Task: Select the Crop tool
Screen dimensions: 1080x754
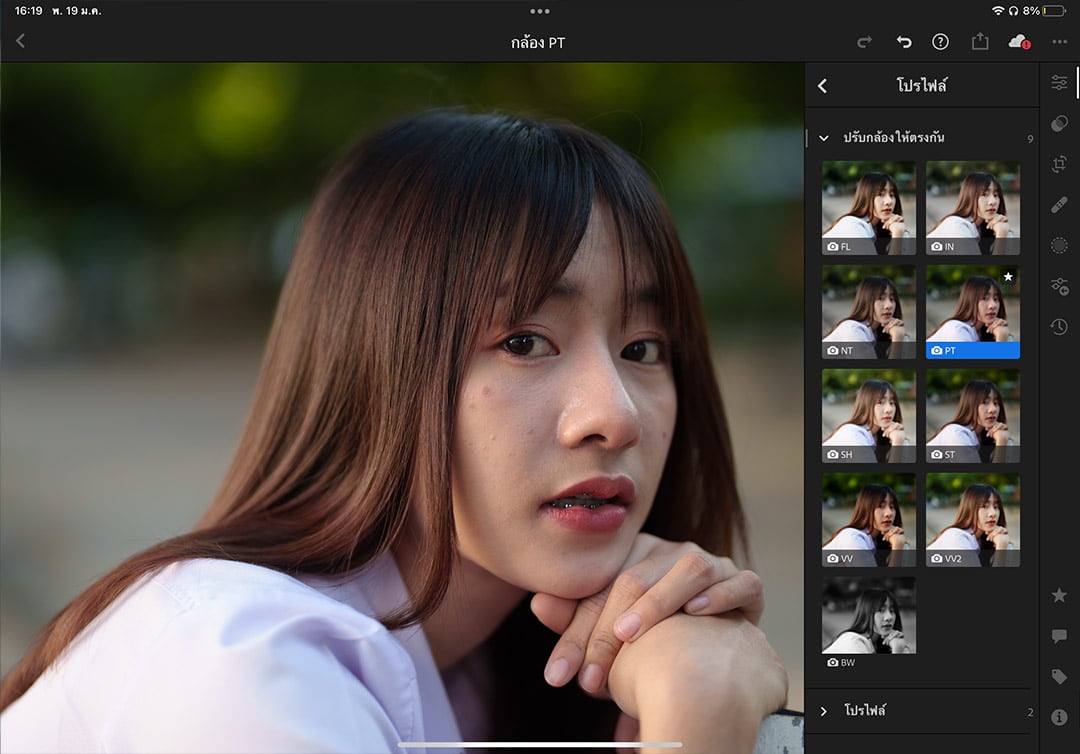Action: coord(1059,164)
